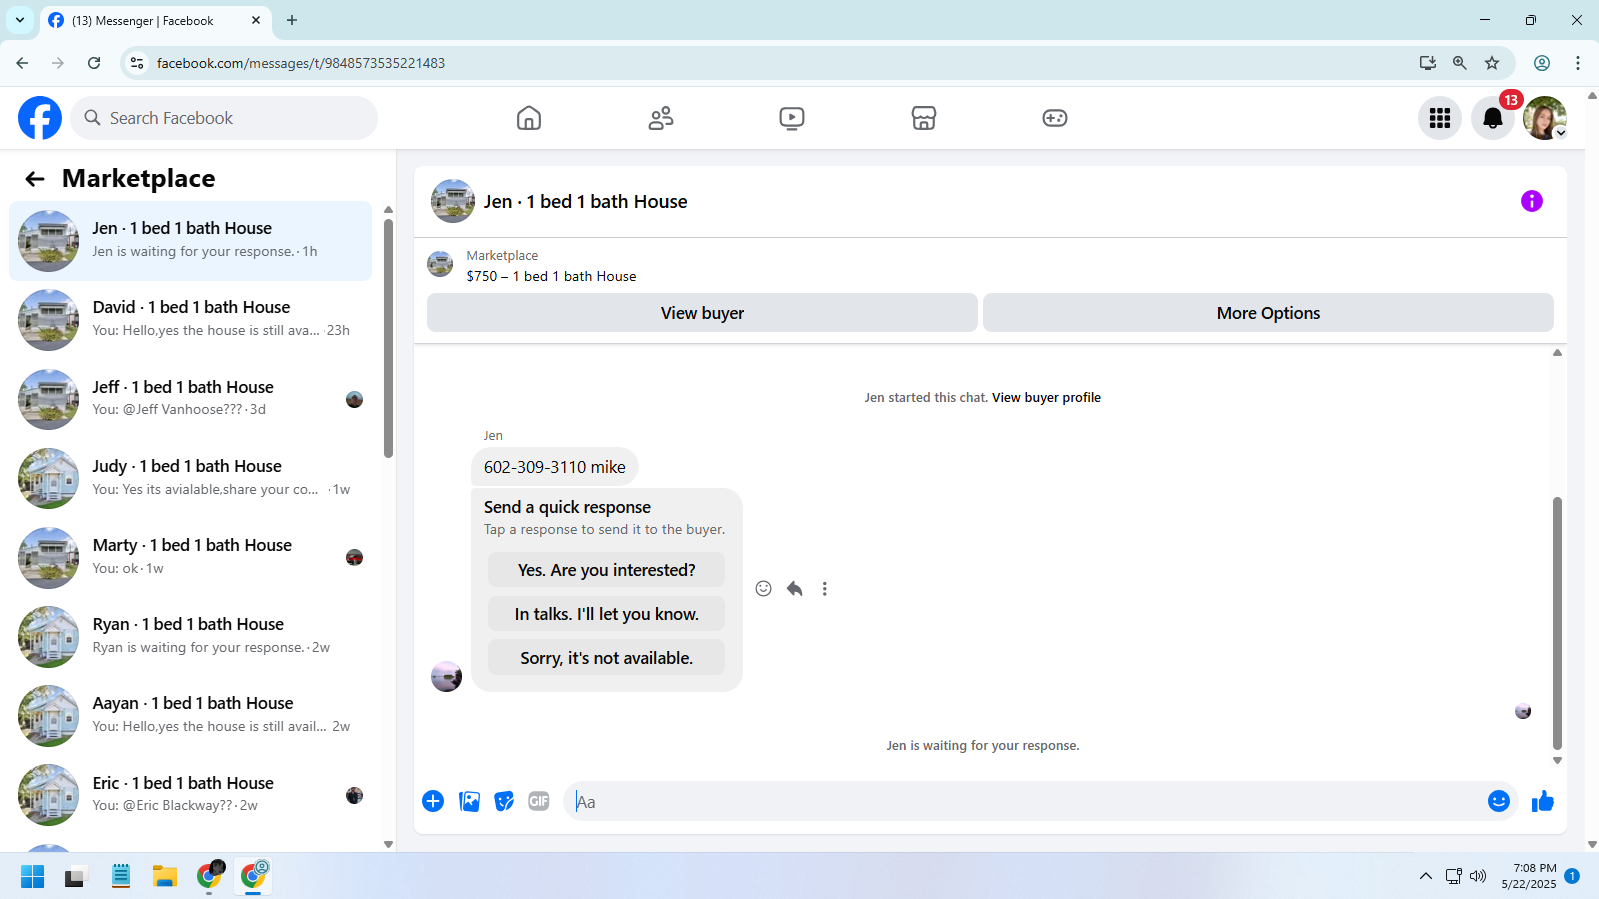Send quick response Sorry, it's not available.
1599x899 pixels.
[x=606, y=658]
